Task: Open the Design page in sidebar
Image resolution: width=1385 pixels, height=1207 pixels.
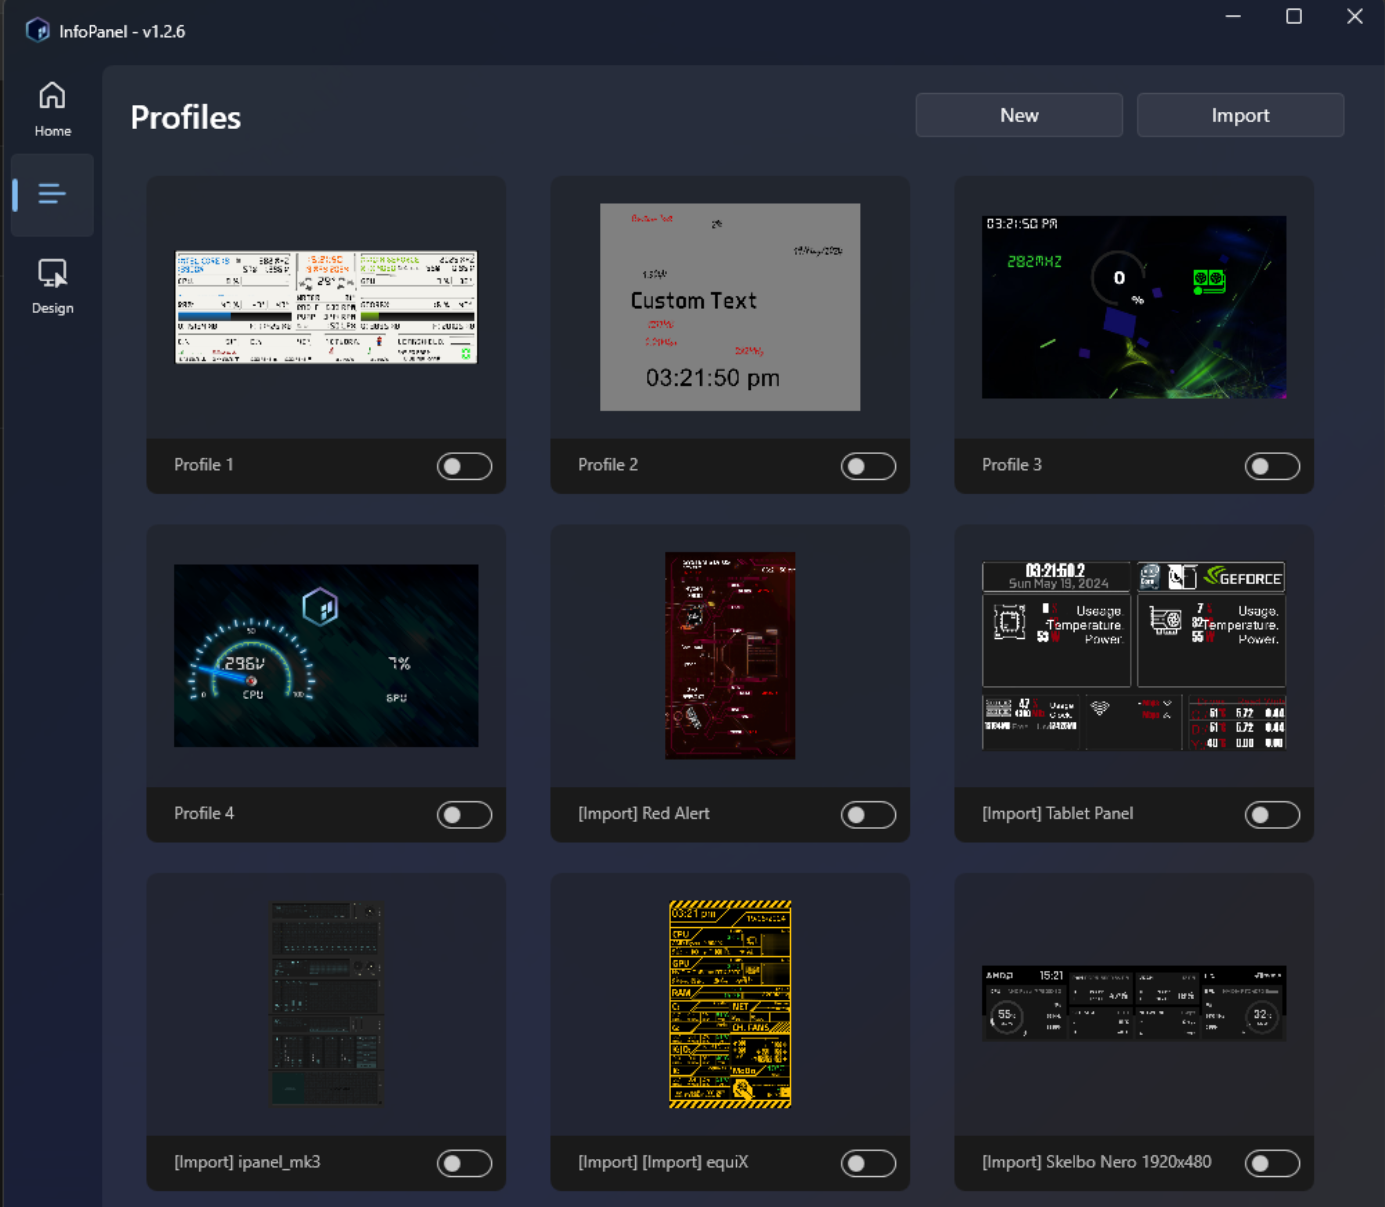Action: 52,286
